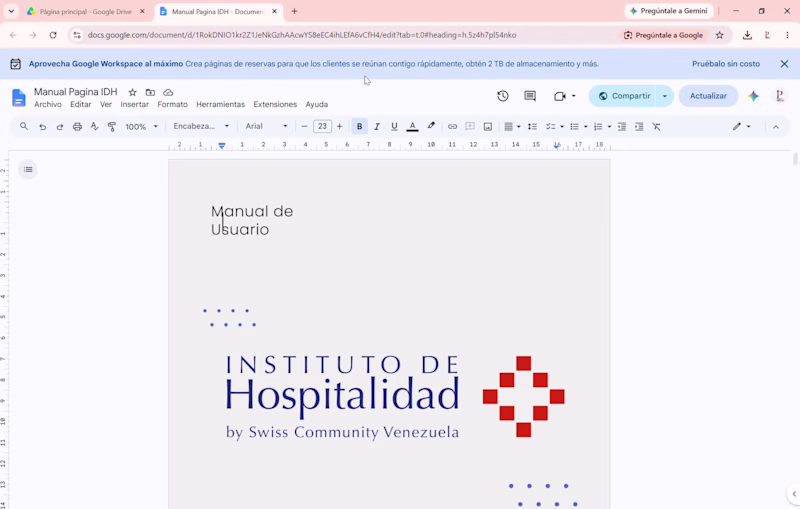Expand Compartir quick options arrow
Screen dimensions: 800x509
coord(665,96)
